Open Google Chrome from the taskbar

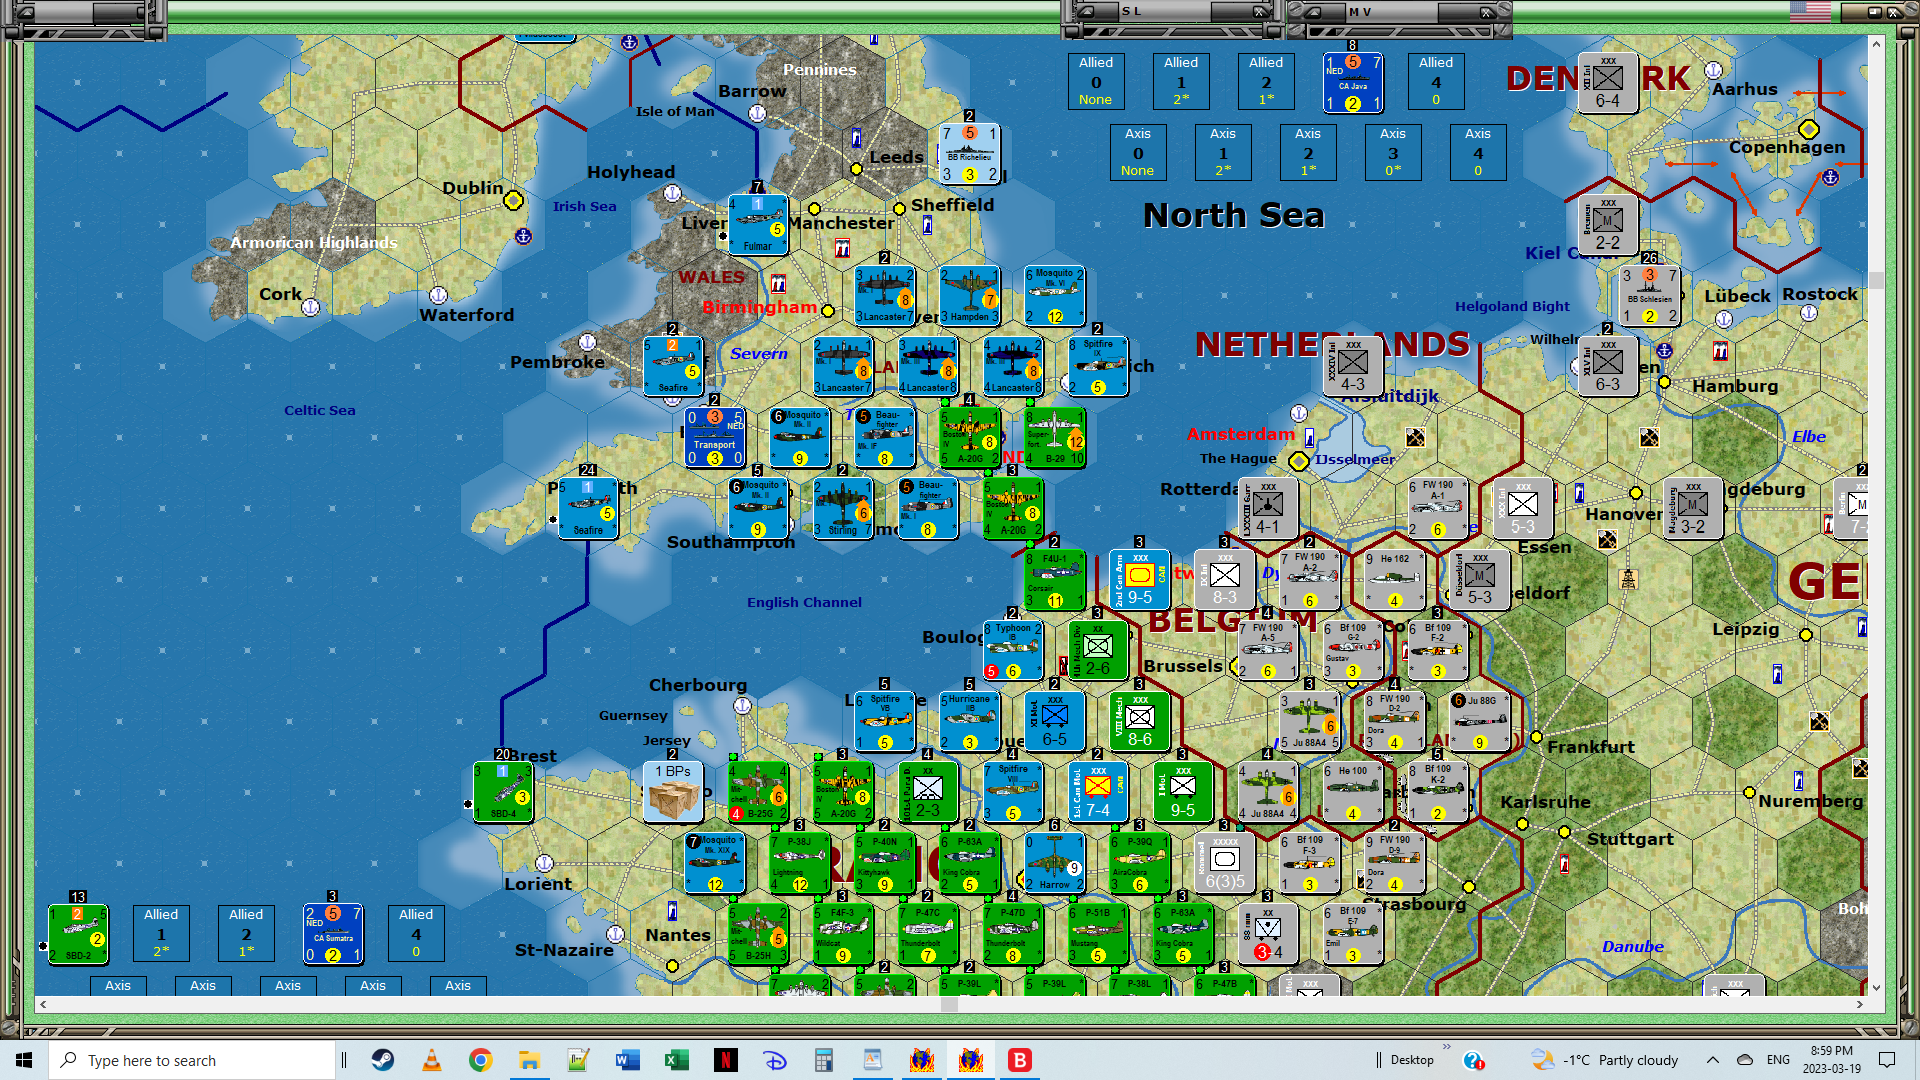click(481, 1060)
